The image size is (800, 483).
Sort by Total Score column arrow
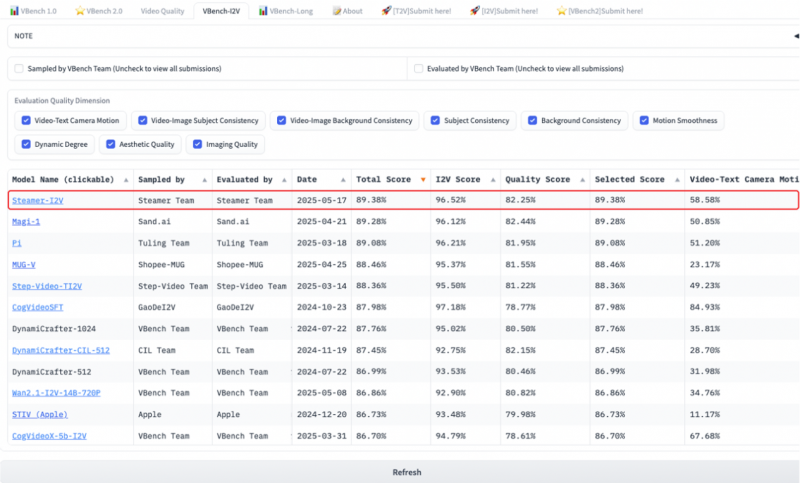tap(423, 180)
